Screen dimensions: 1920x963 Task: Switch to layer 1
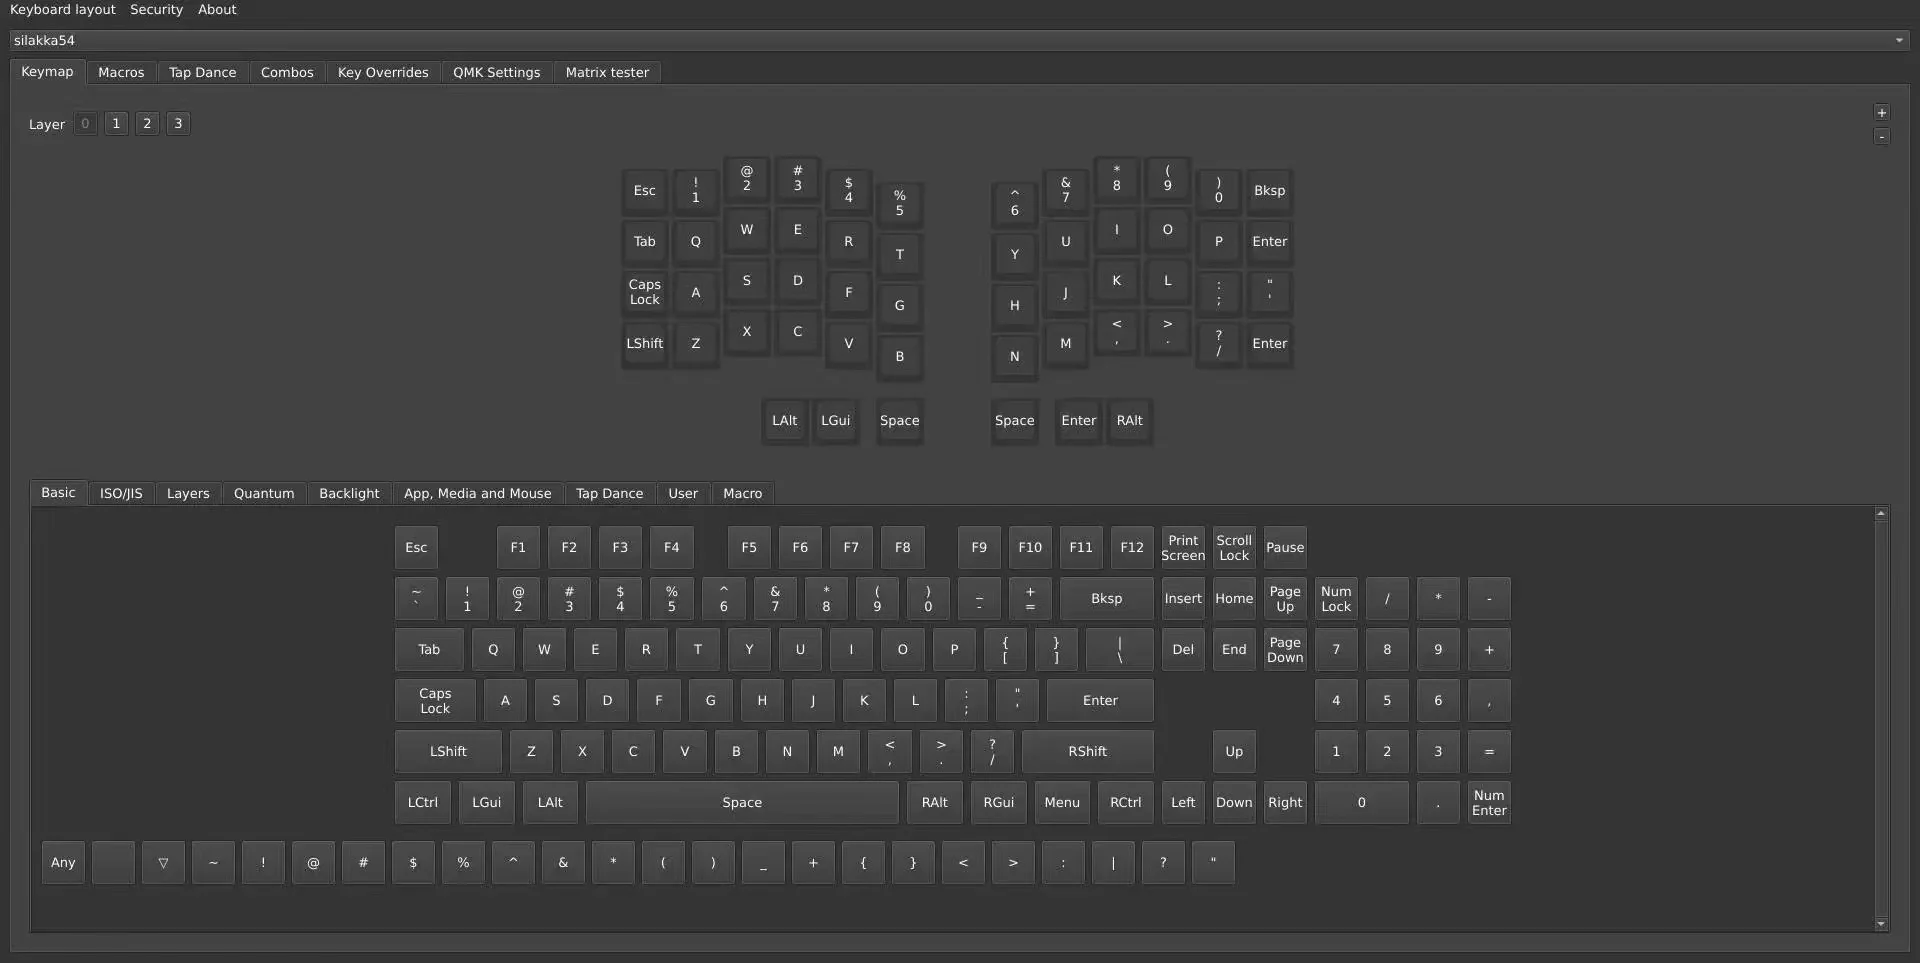coord(116,123)
